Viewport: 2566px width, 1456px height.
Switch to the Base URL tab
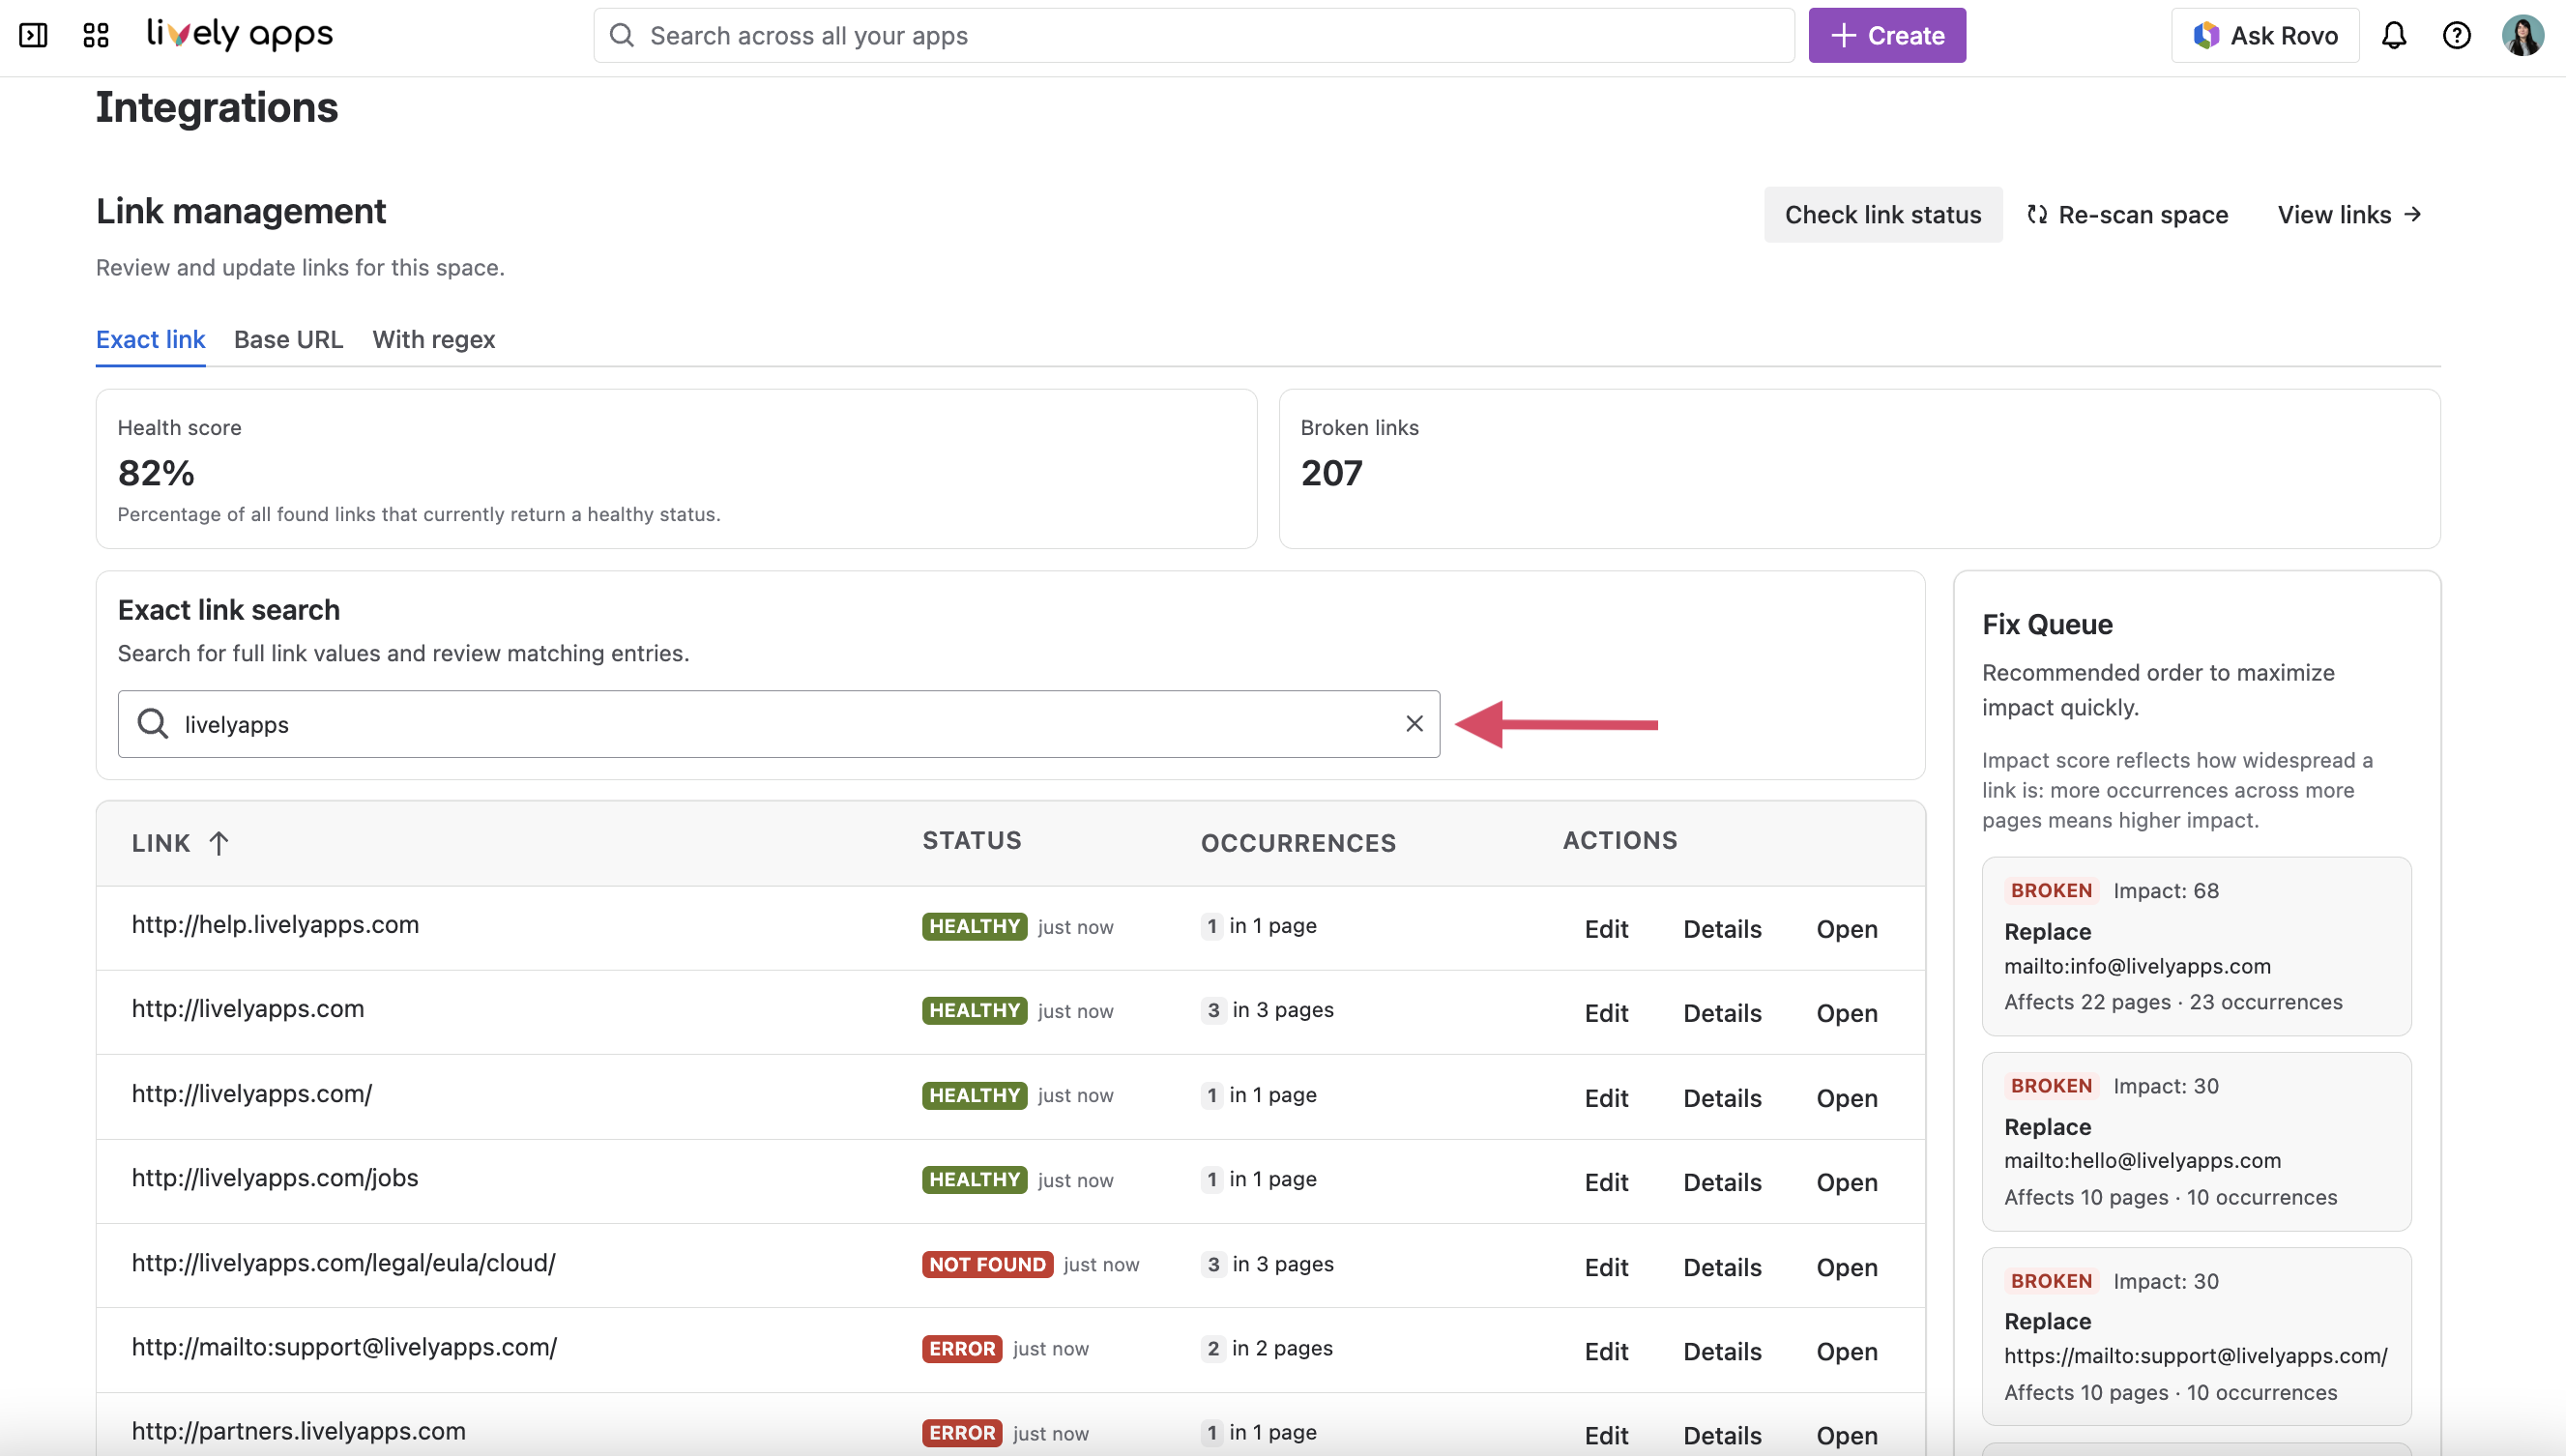288,339
